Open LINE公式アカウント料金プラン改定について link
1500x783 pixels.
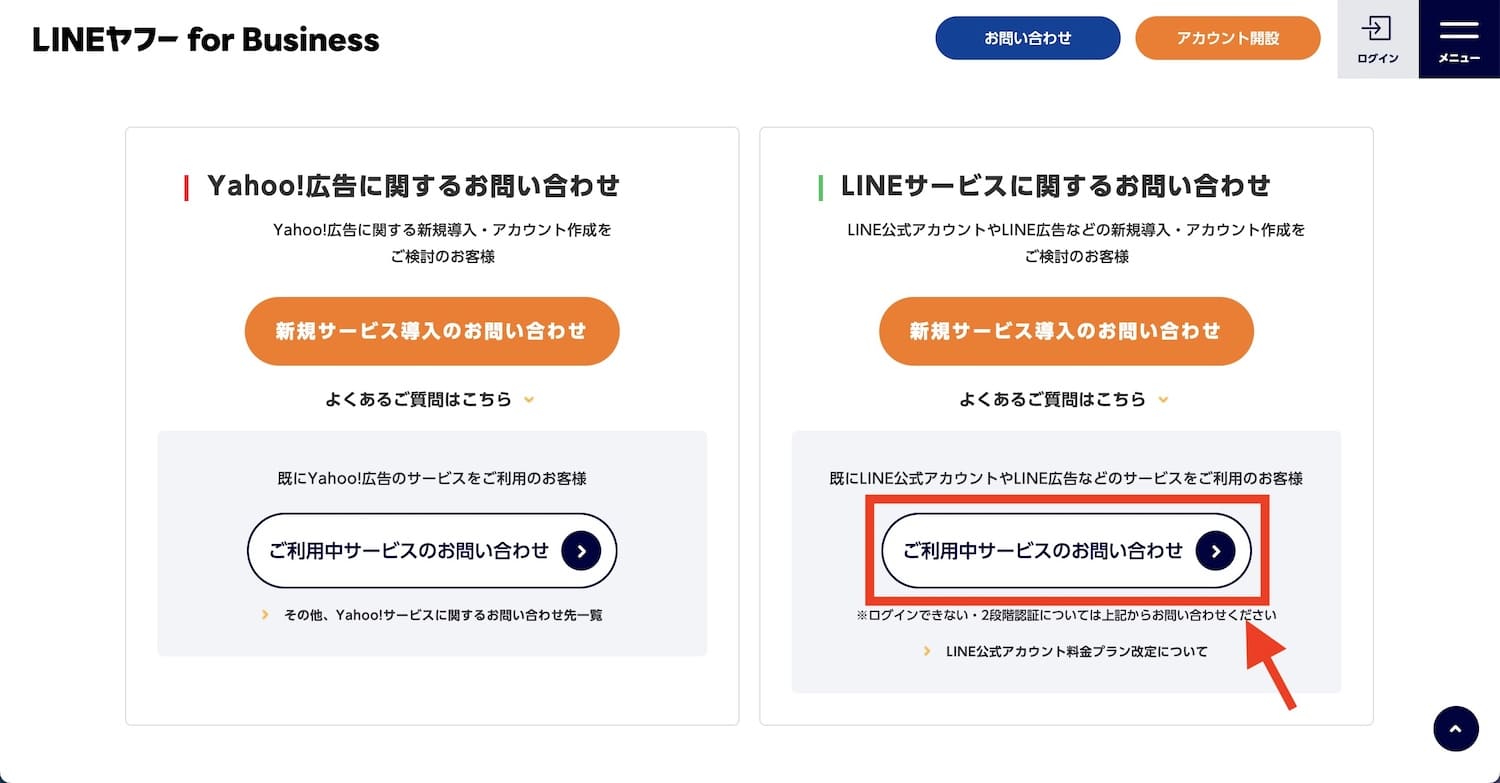pos(1077,651)
